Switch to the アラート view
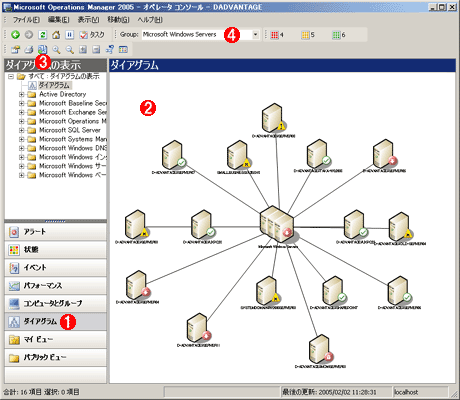The image size is (460, 400). [56, 232]
